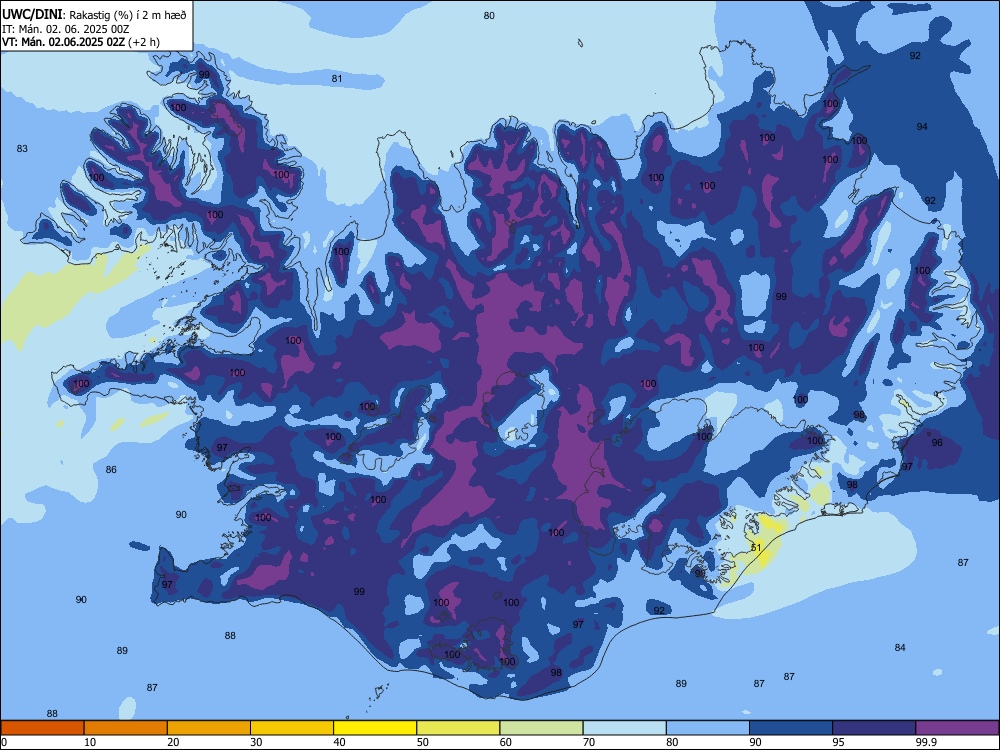The height and width of the screenshot is (750, 1000).
Task: Click the '20' legend tick label
Action: coord(173,742)
